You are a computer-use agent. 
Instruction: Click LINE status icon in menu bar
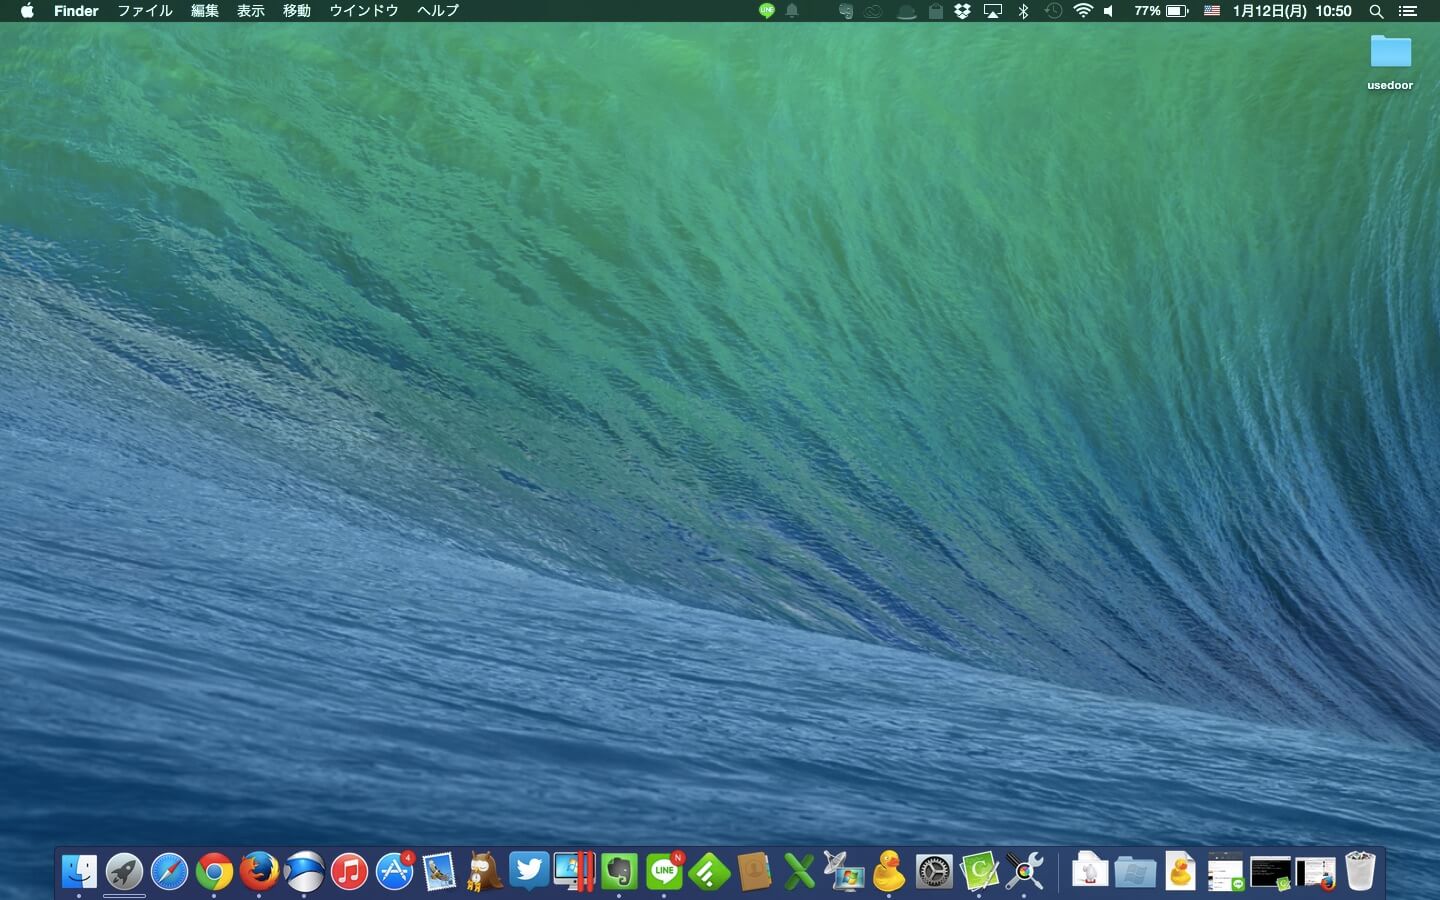tap(767, 11)
